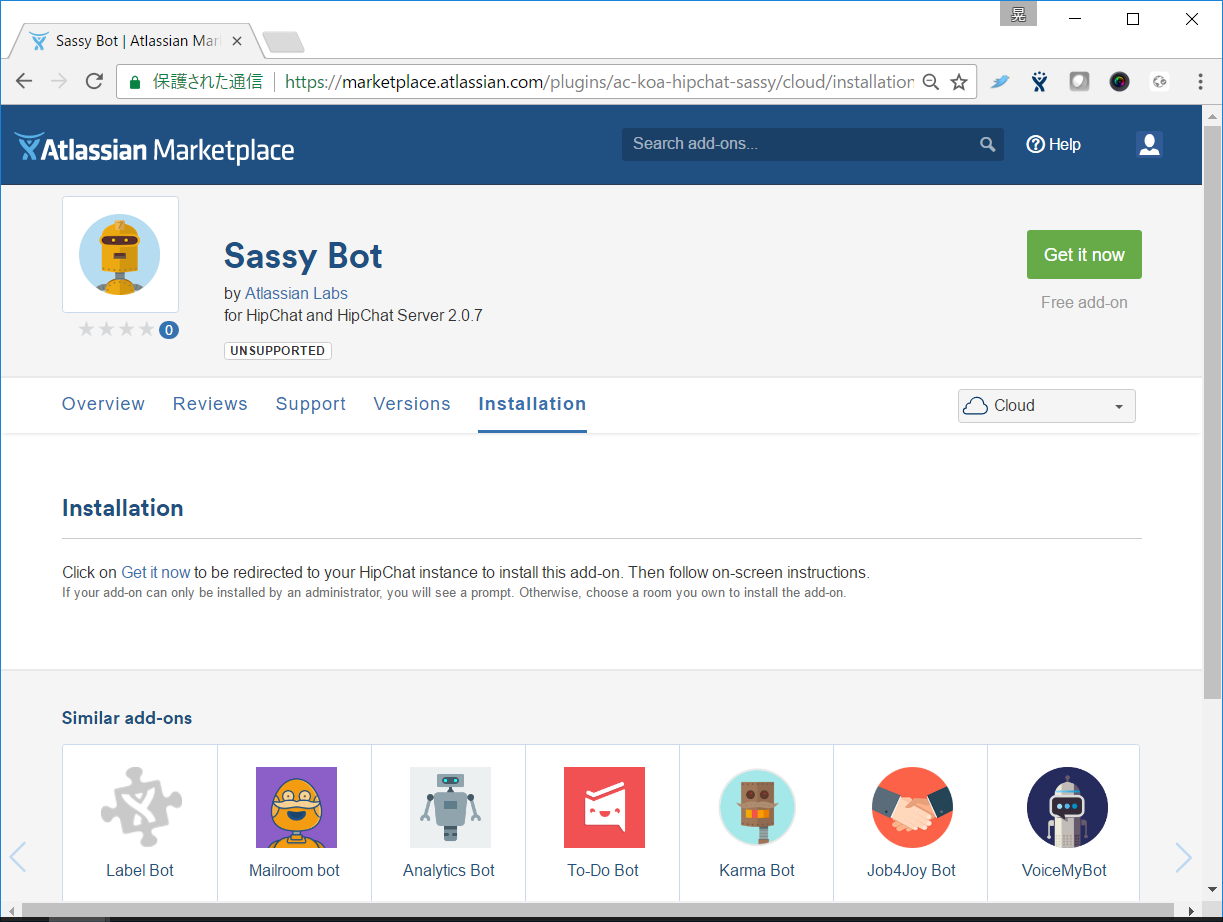The width and height of the screenshot is (1223, 922).
Task: Click the gray shield extension icon
Action: pos(1079,82)
